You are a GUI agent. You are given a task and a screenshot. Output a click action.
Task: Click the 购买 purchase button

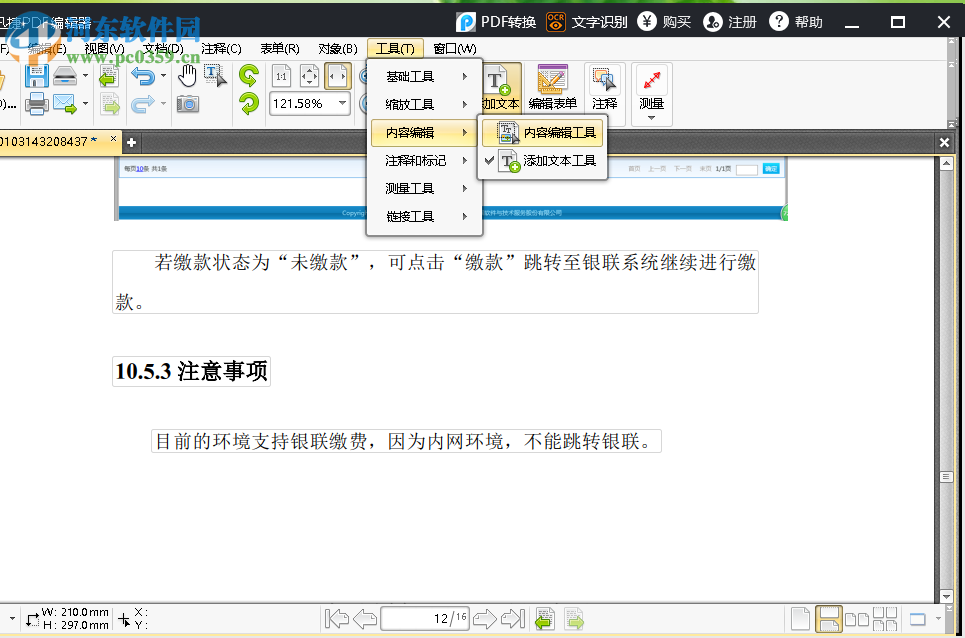point(662,21)
